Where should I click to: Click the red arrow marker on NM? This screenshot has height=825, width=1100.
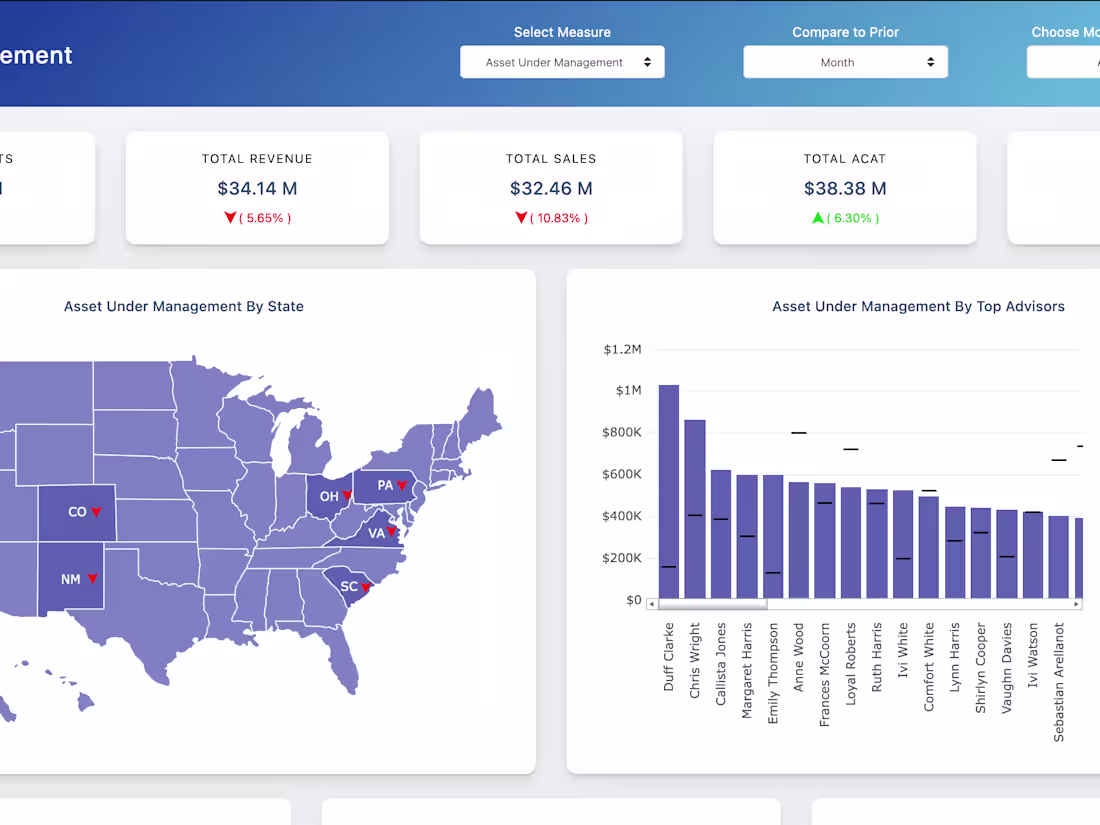click(91, 577)
